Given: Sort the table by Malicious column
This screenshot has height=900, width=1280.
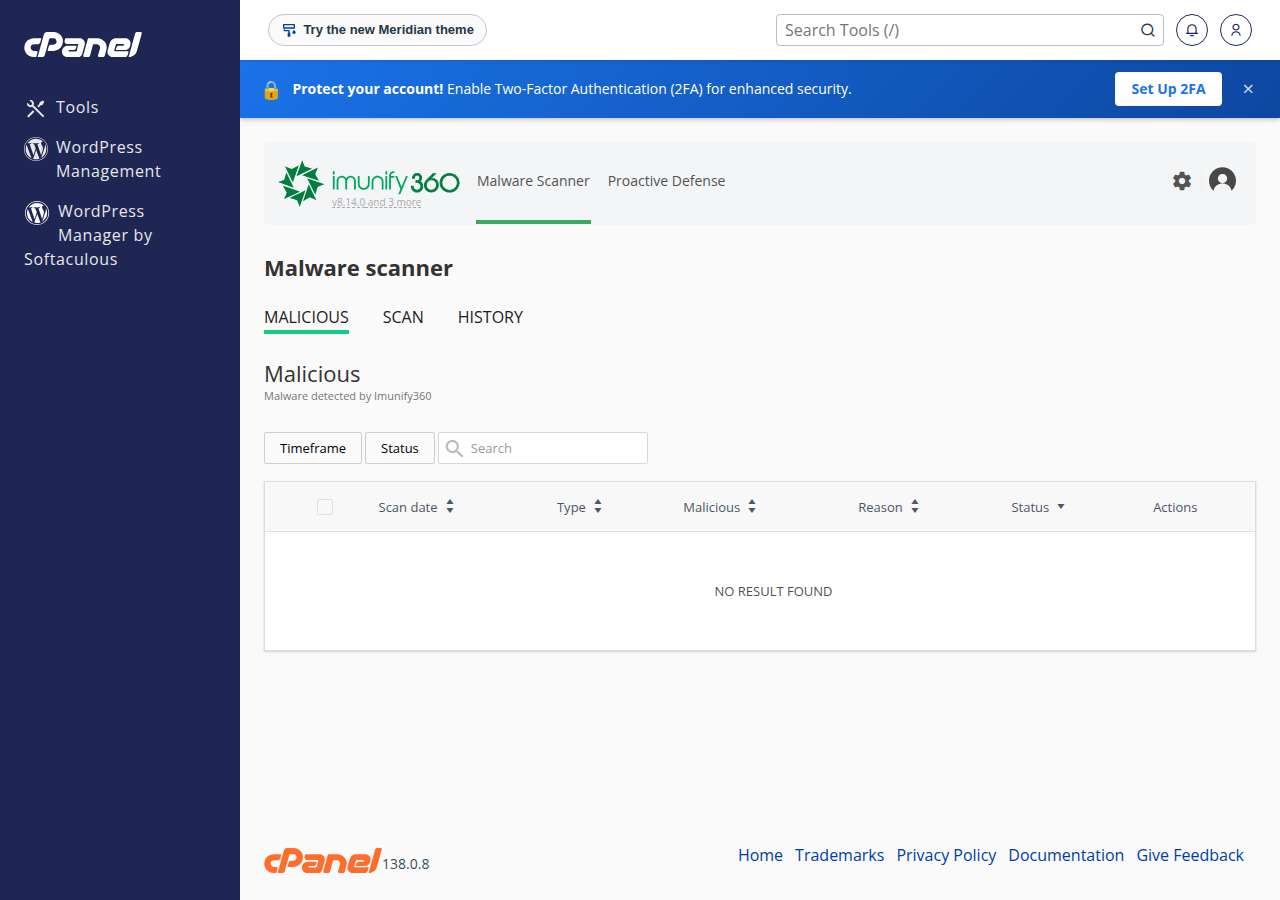Looking at the screenshot, I should 720,507.
